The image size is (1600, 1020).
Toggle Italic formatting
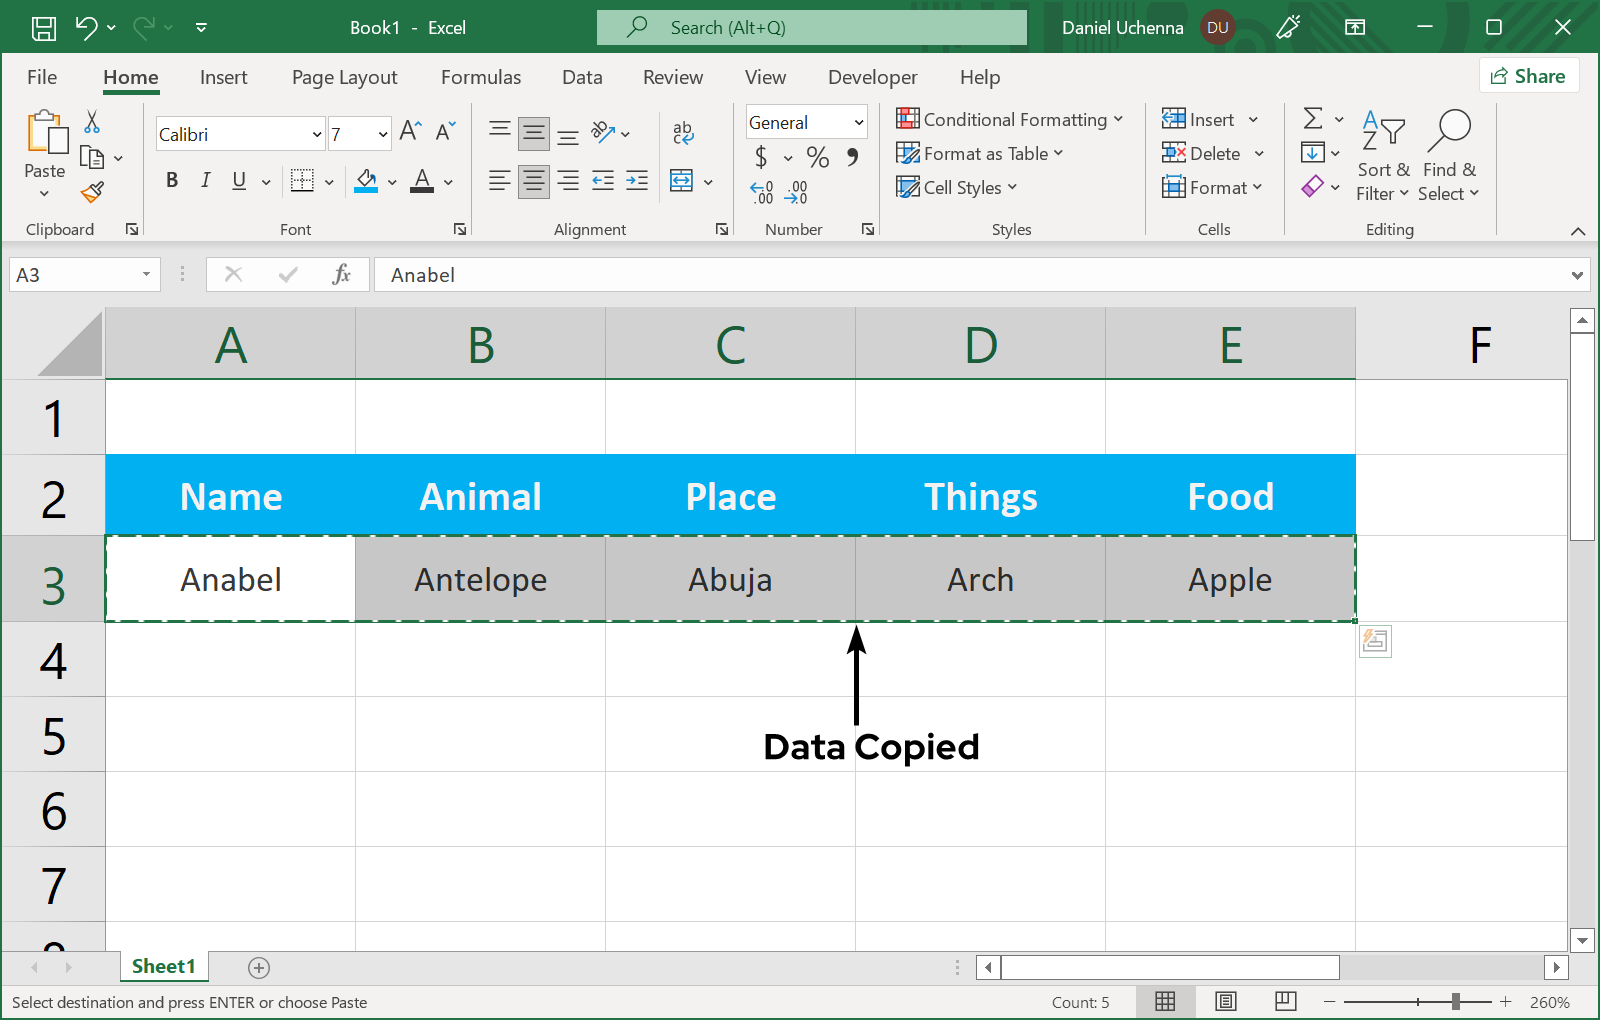(x=205, y=180)
